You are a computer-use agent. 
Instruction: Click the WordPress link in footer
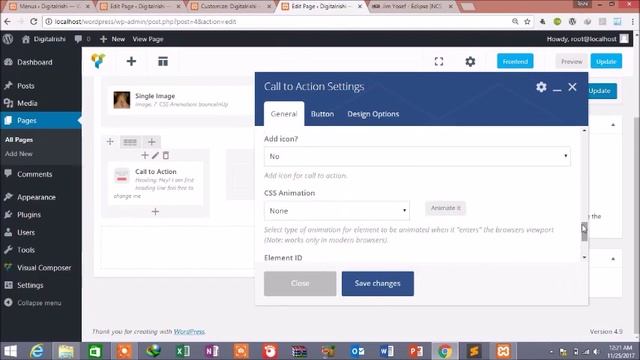pos(189,331)
